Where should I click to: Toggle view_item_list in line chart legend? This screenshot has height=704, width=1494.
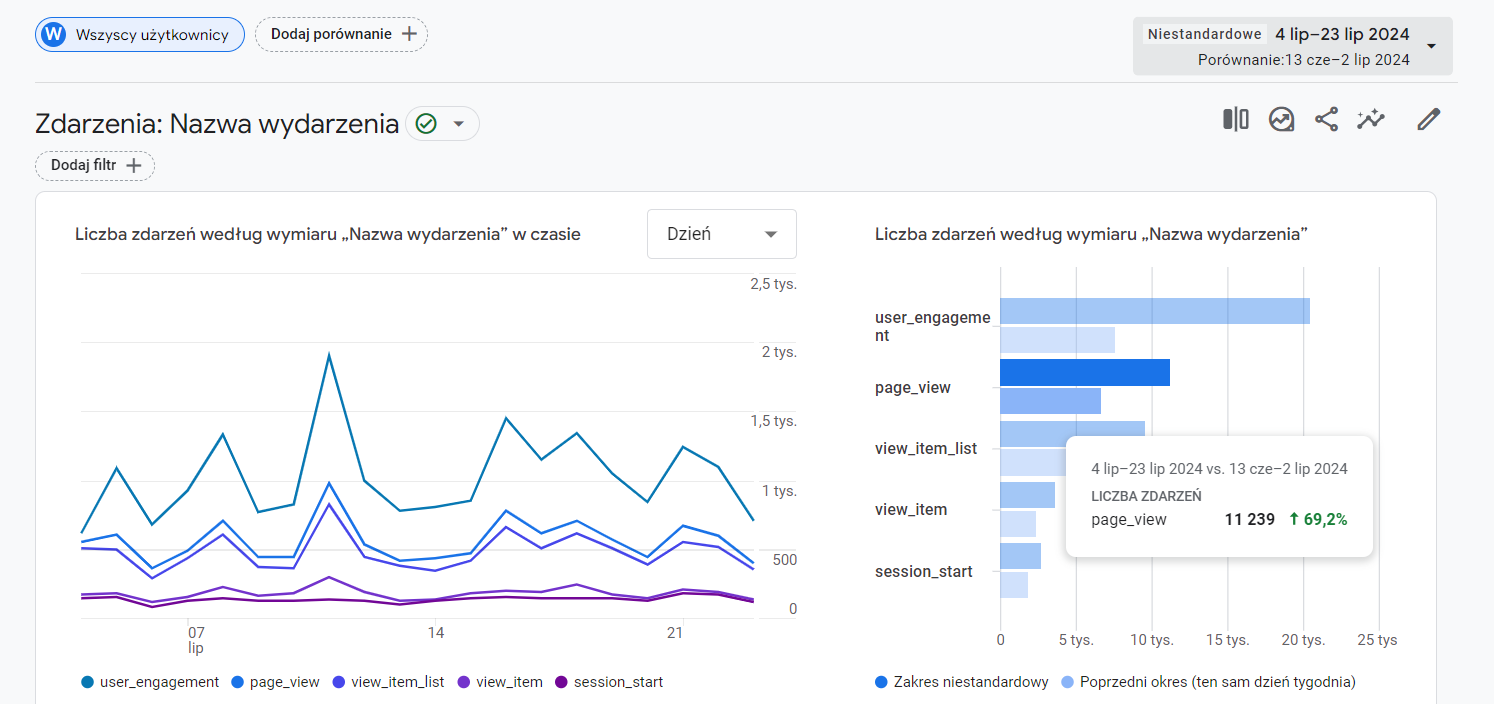388,682
